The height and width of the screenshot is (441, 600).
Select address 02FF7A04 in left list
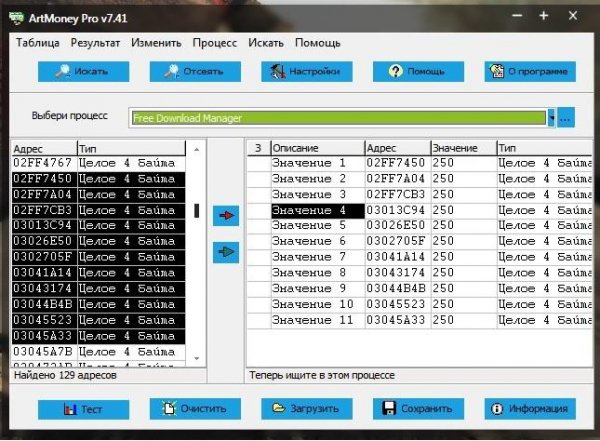click(42, 194)
